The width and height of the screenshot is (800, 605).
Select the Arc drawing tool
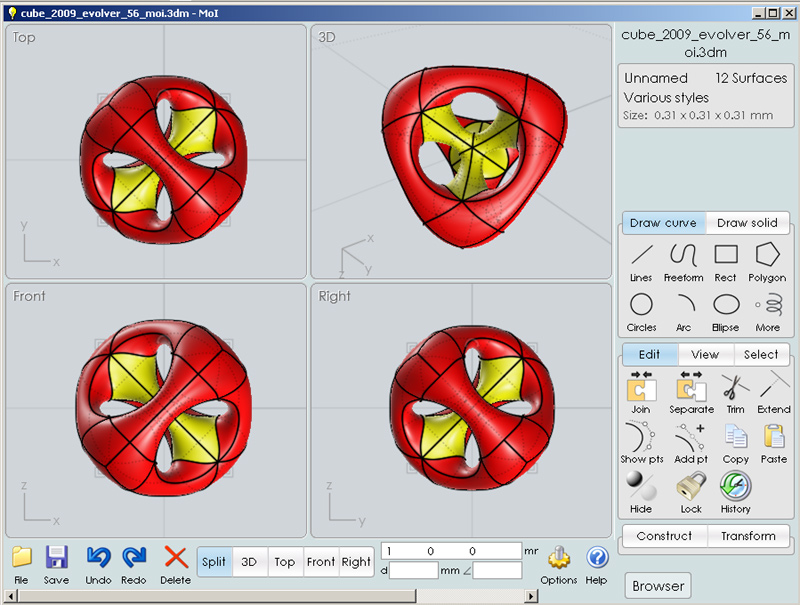coord(684,313)
